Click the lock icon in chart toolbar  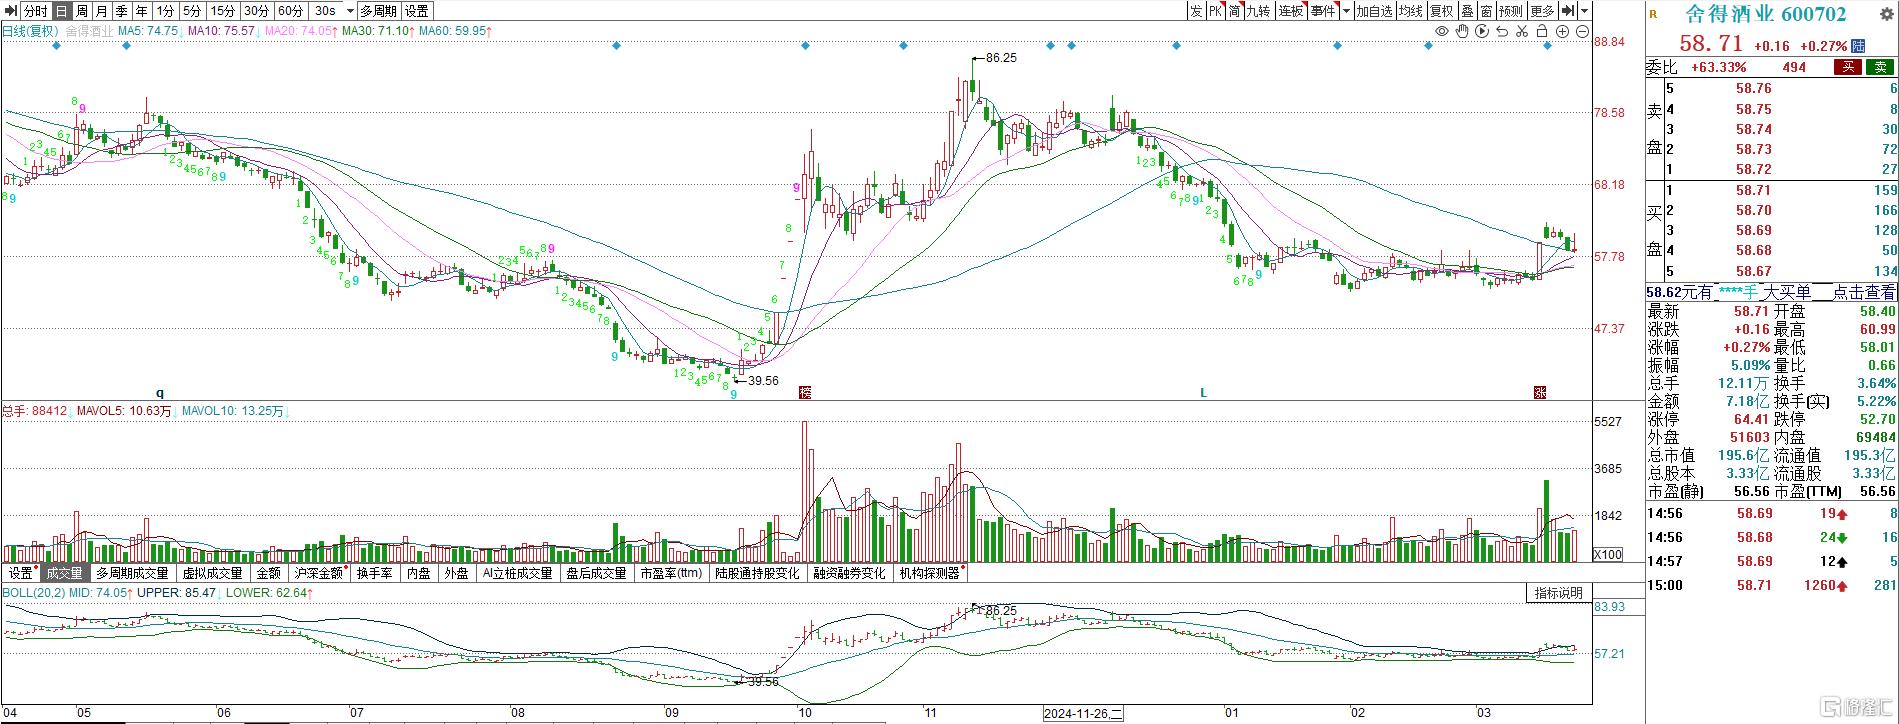pyautogui.click(x=1543, y=32)
